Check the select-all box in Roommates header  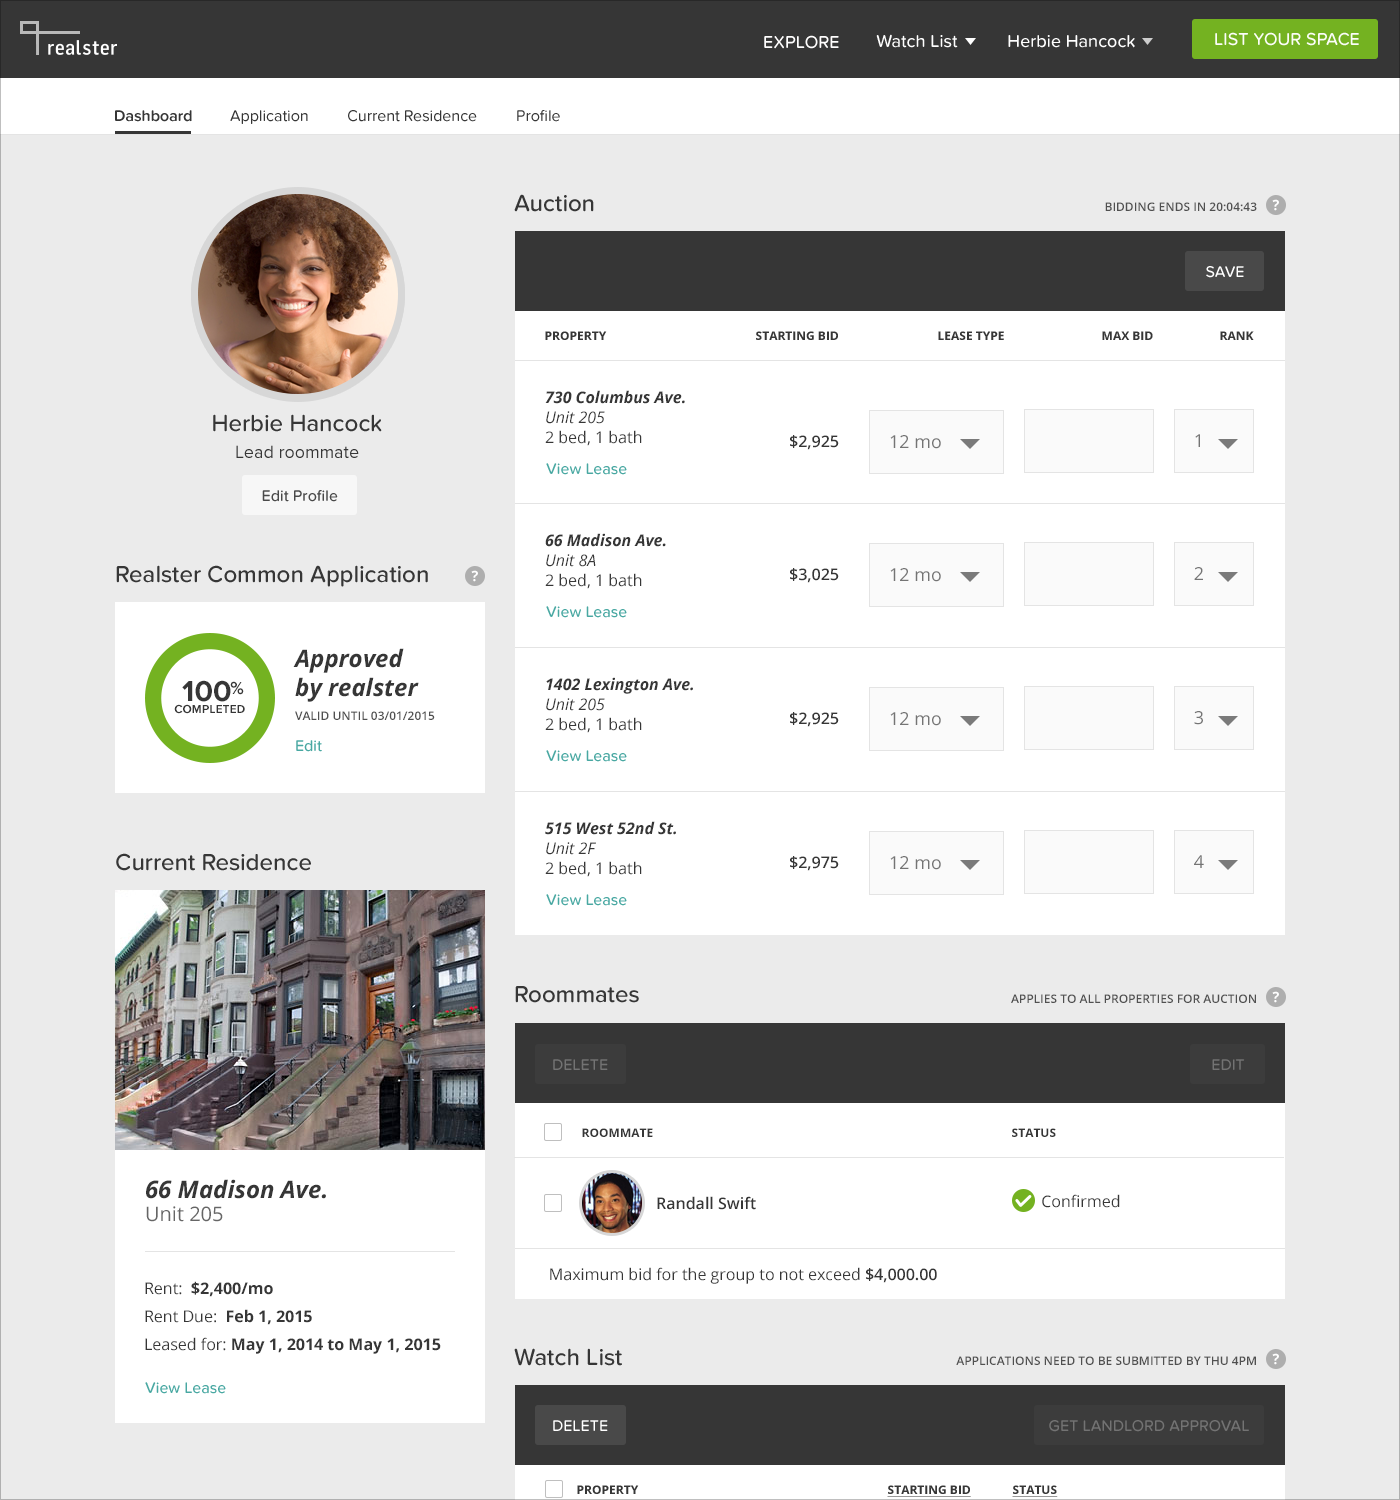(x=553, y=1131)
